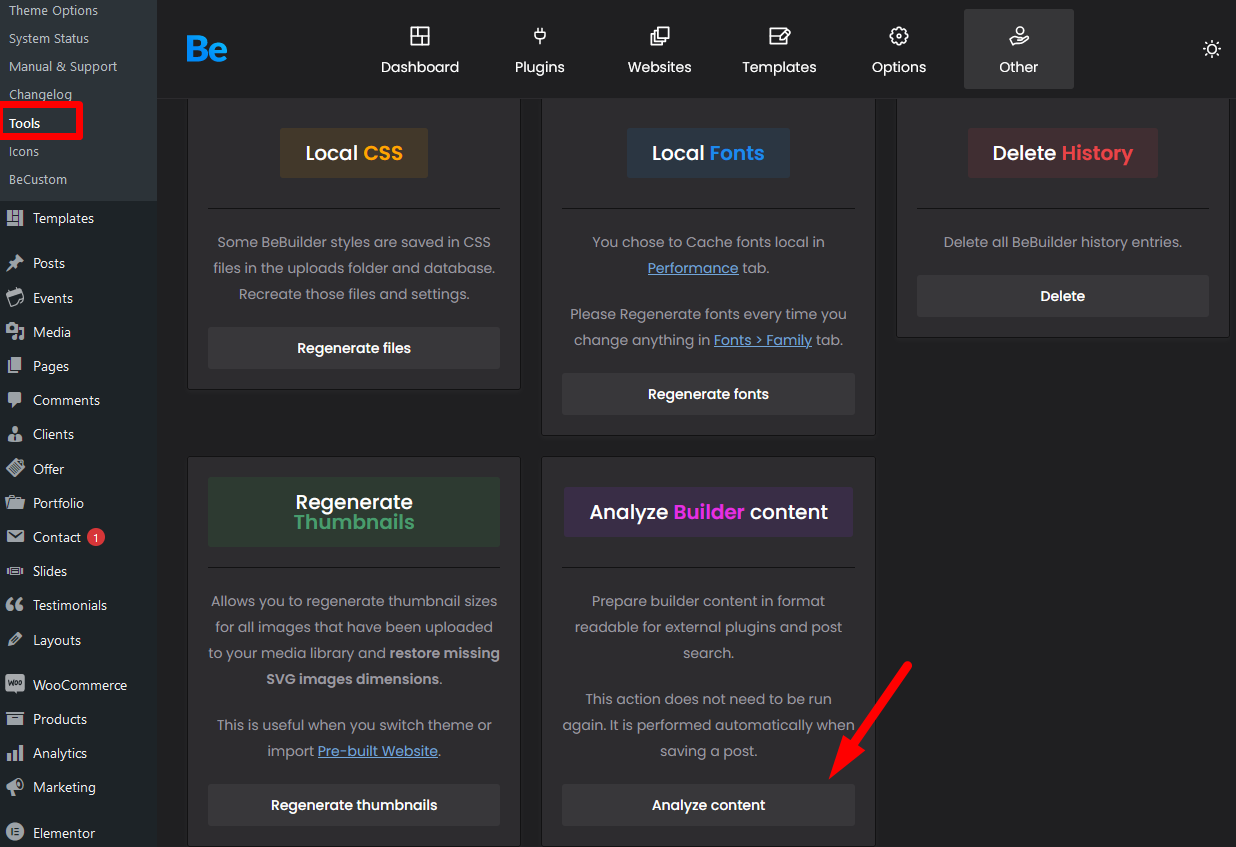This screenshot has width=1236, height=847.
Task: Click the Products box icon
Action: coord(15,719)
